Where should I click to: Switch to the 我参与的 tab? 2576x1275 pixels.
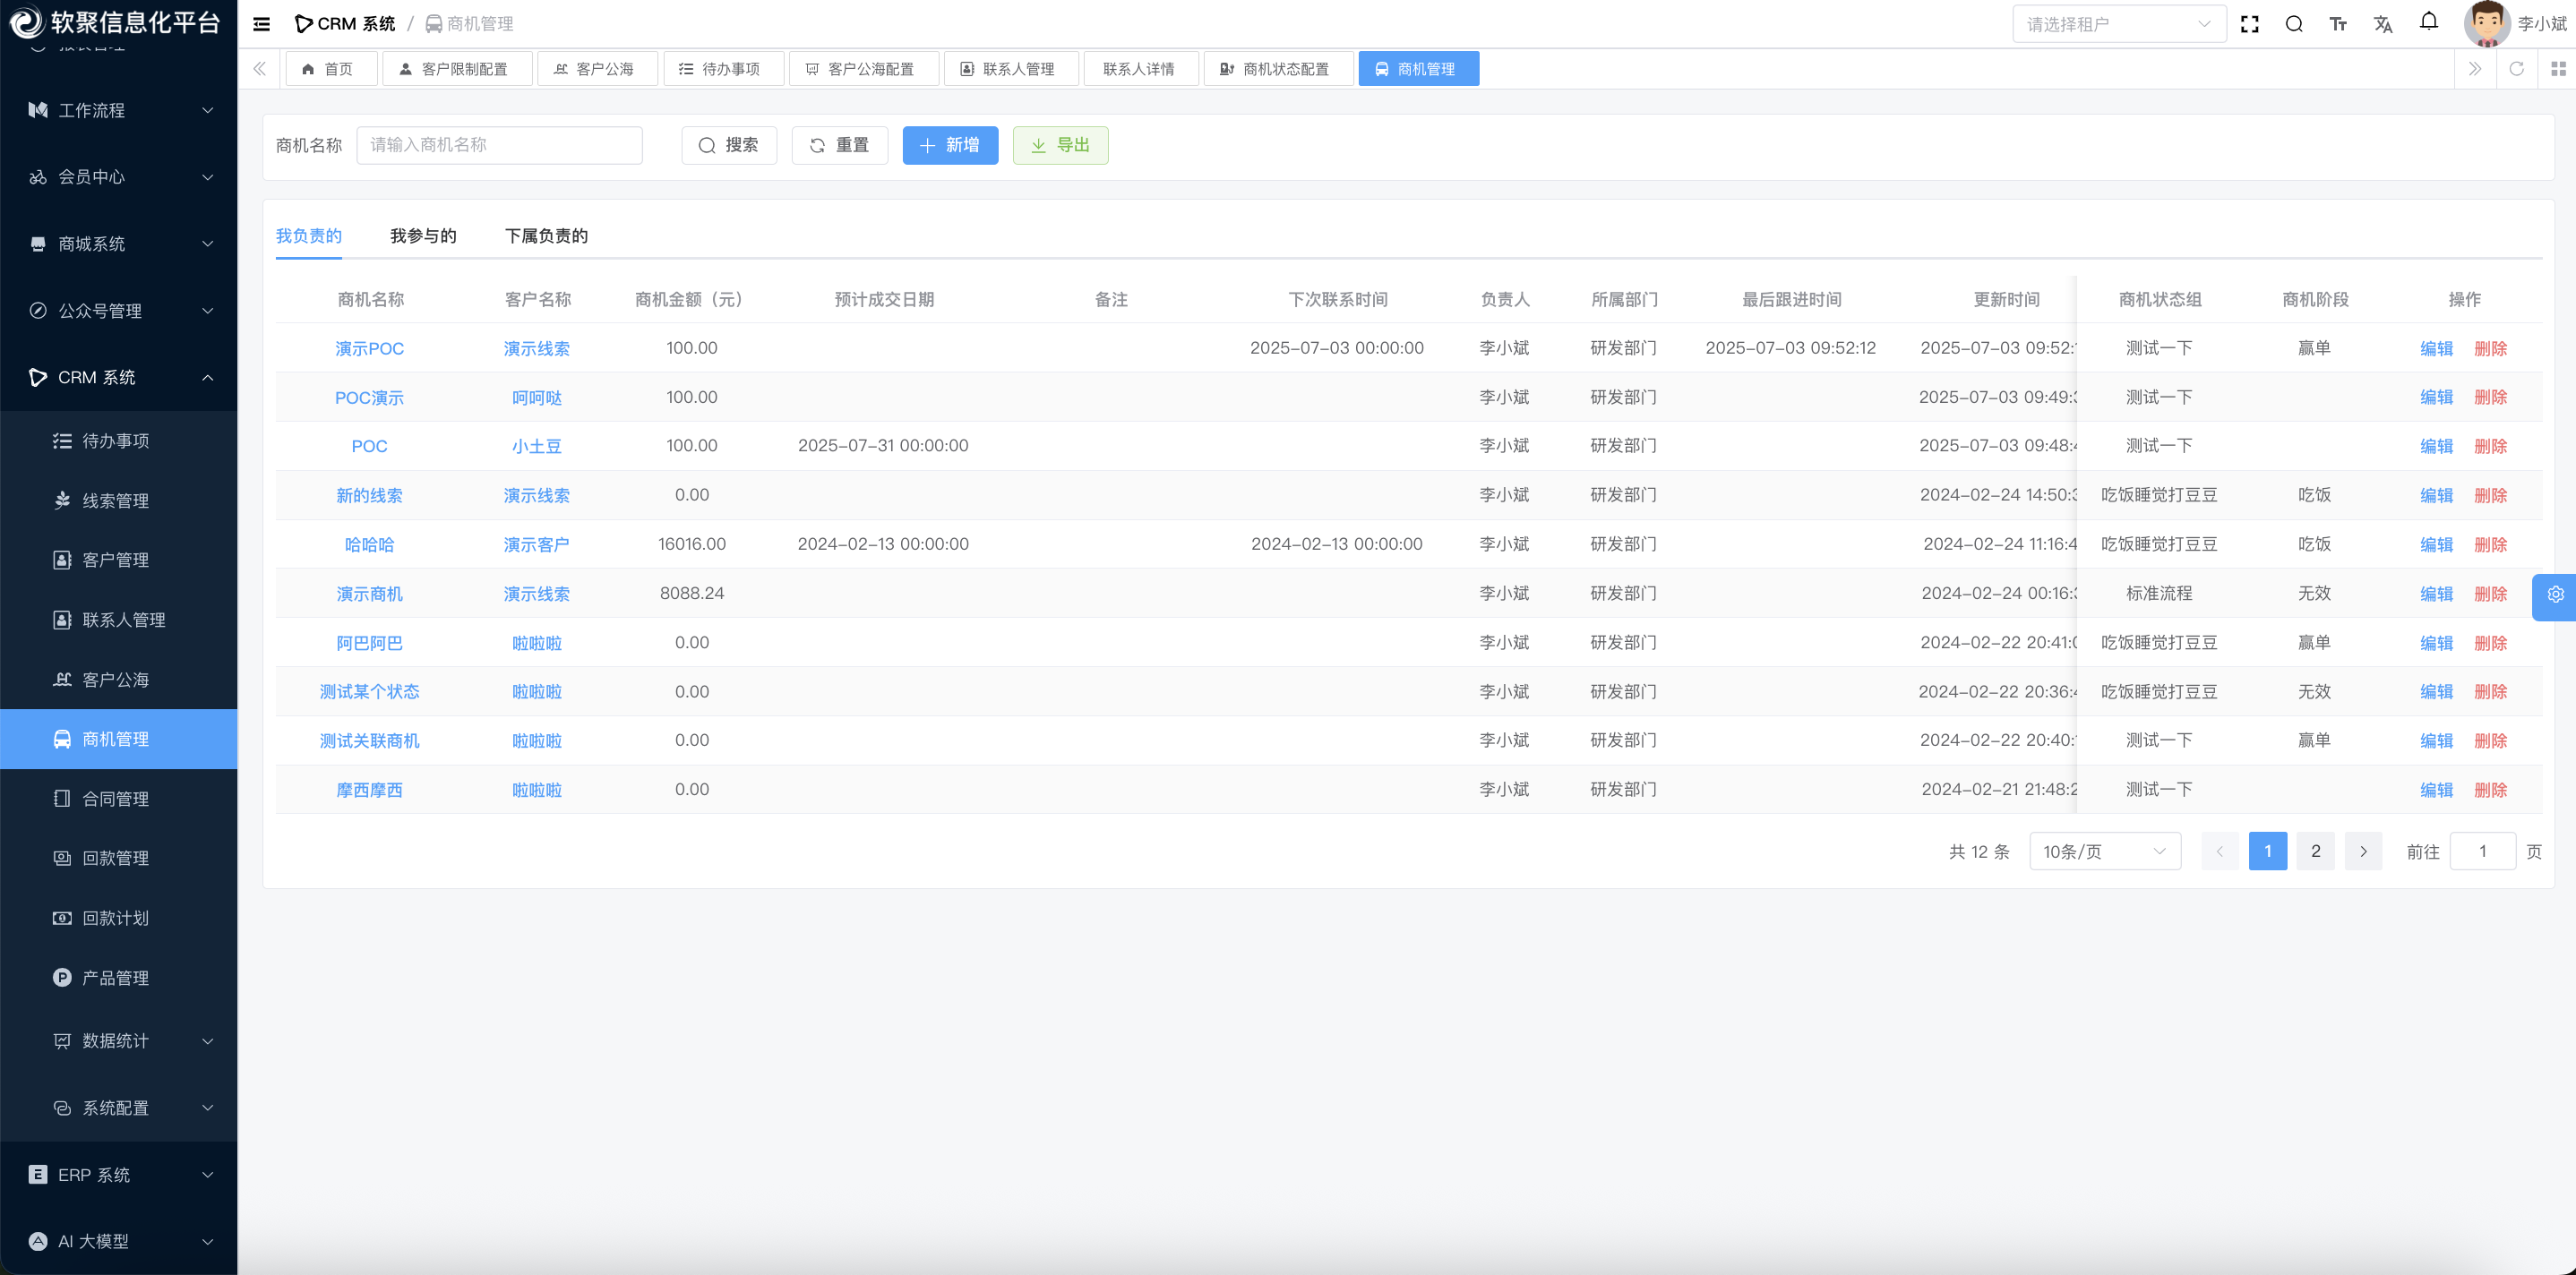tap(423, 236)
